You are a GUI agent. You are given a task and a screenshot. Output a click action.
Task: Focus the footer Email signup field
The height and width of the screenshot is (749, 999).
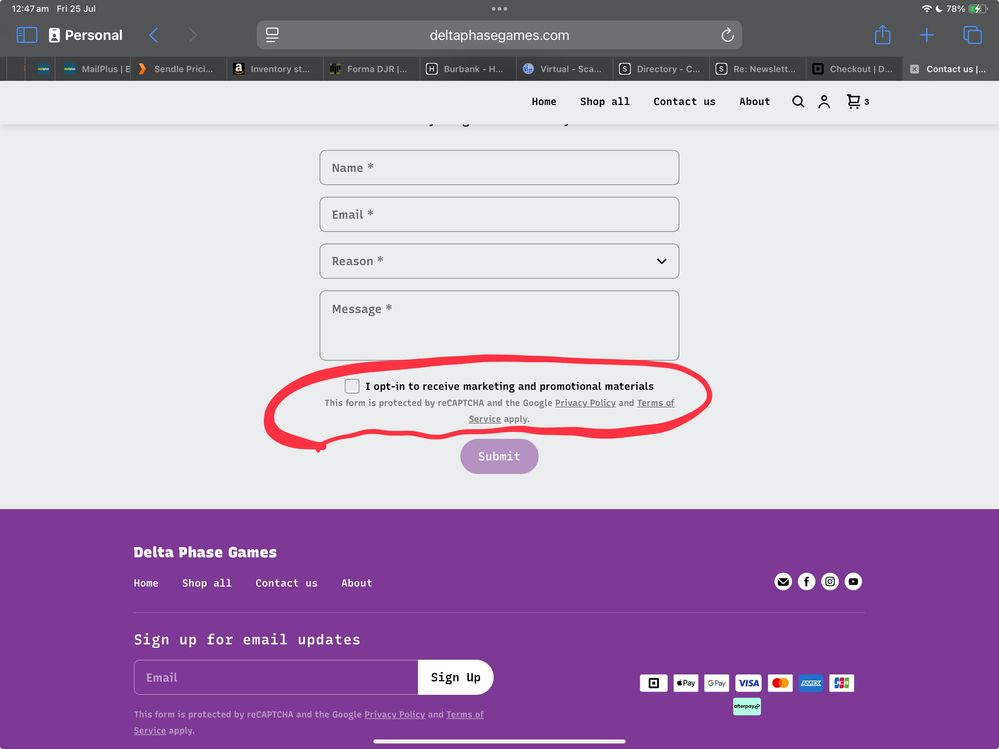point(276,677)
